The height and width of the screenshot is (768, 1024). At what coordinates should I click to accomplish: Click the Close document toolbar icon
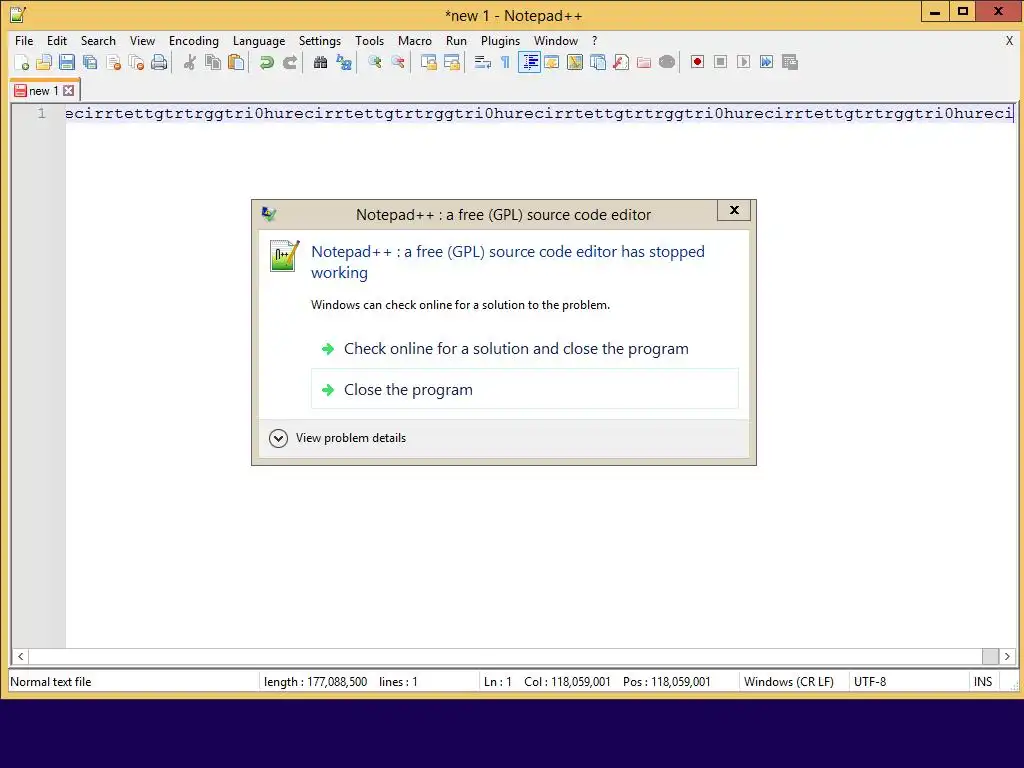click(114, 62)
